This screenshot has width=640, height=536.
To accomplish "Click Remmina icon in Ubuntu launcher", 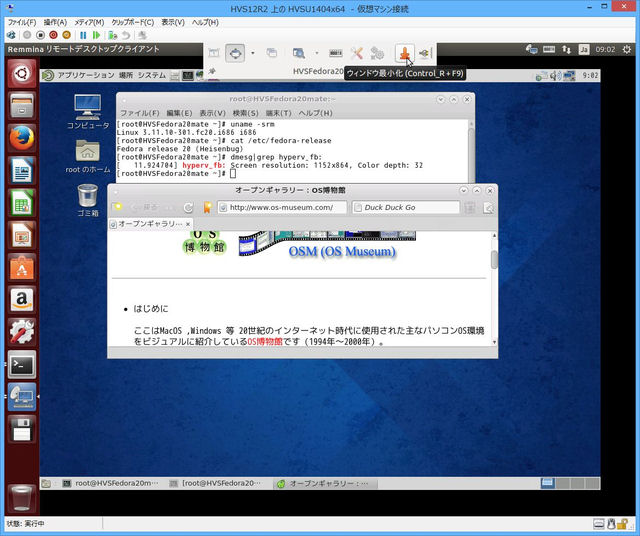I will [22, 396].
